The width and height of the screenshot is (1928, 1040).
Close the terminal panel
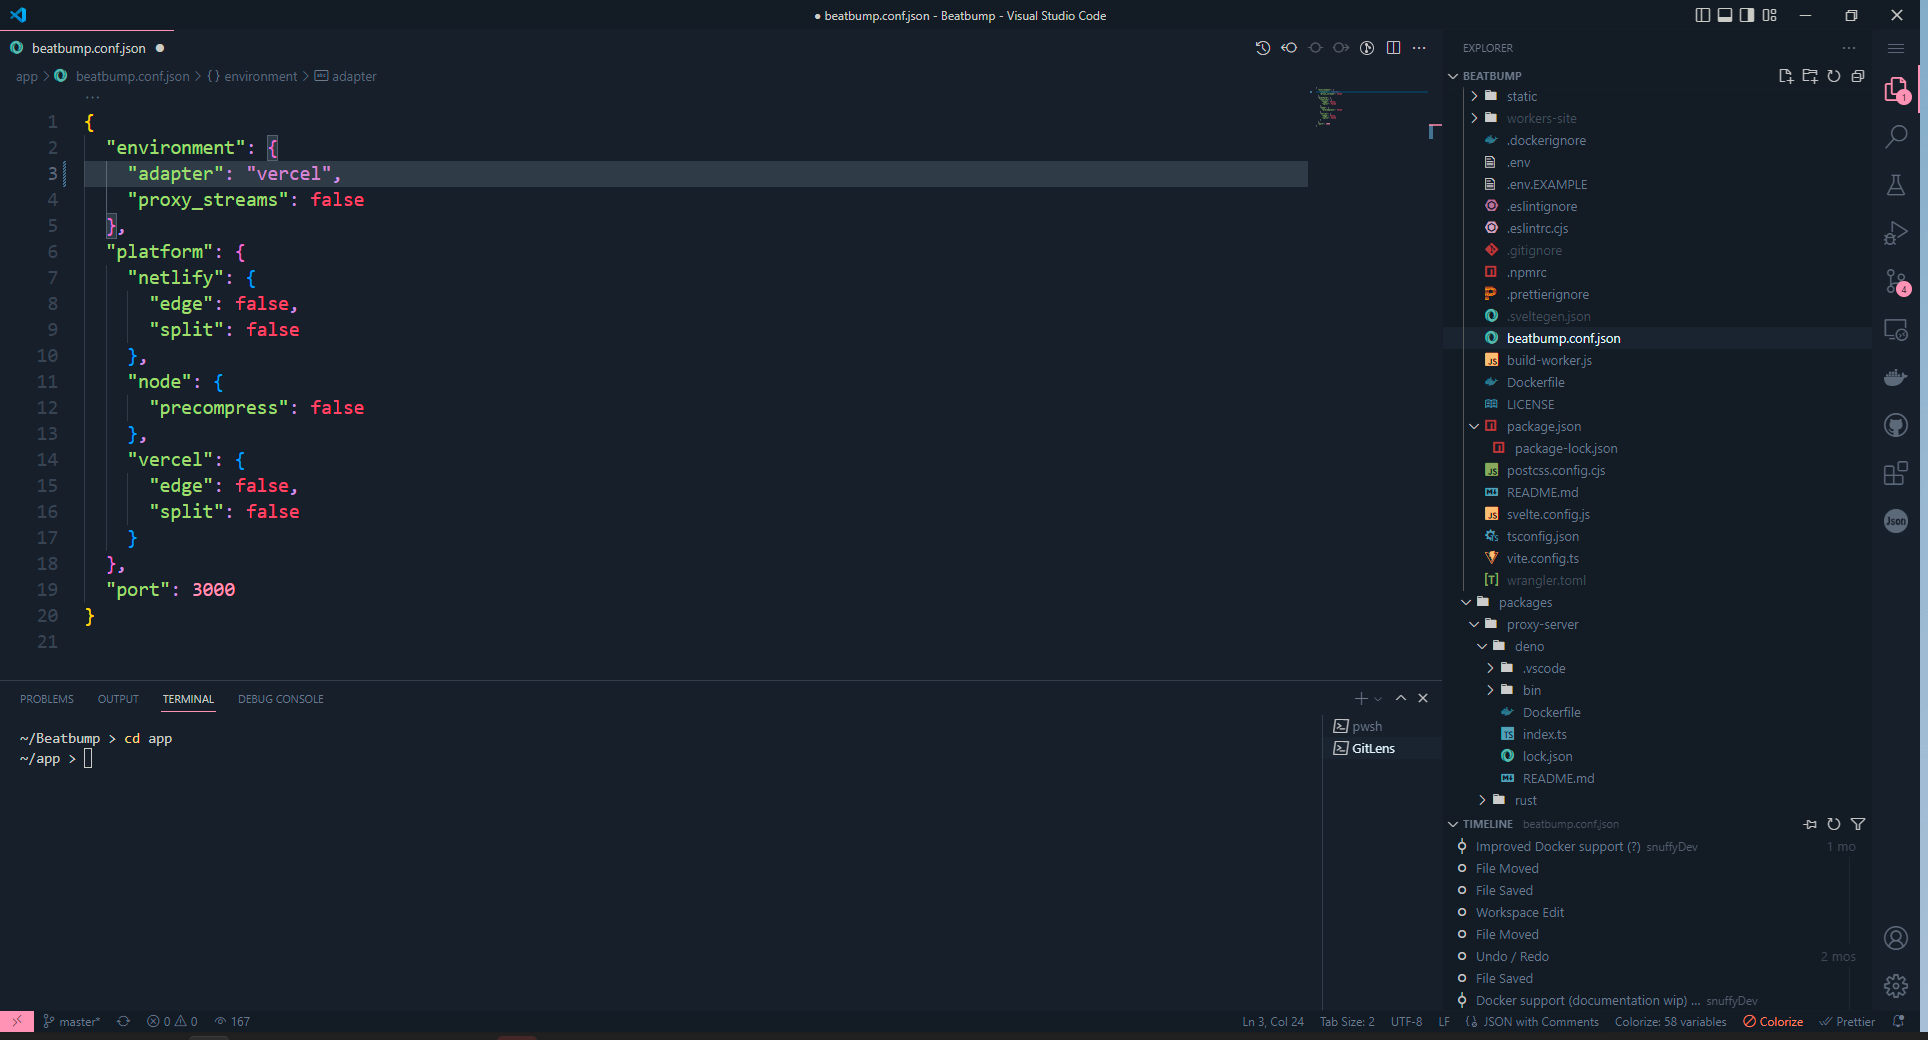[1423, 698]
